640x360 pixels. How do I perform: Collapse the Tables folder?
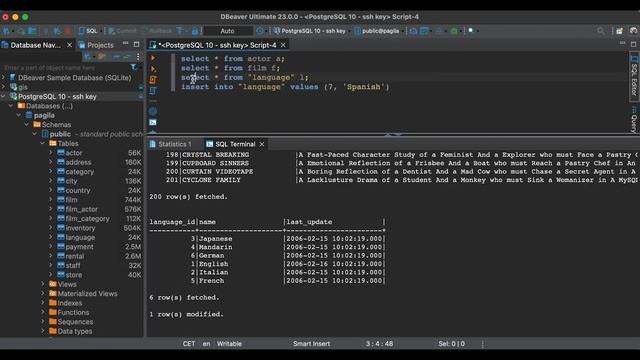(43, 143)
